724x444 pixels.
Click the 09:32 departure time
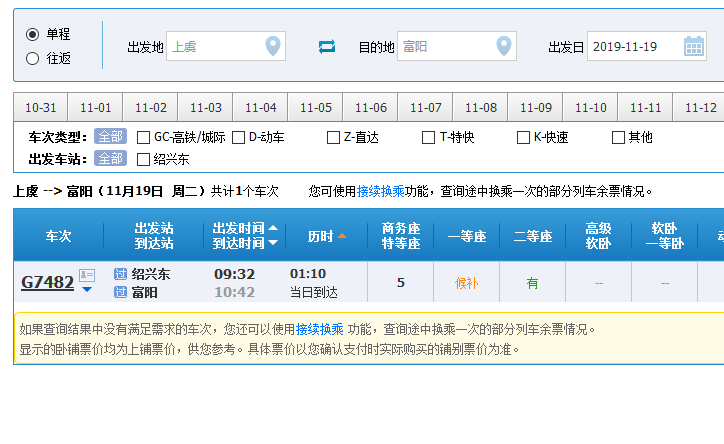[235, 274]
